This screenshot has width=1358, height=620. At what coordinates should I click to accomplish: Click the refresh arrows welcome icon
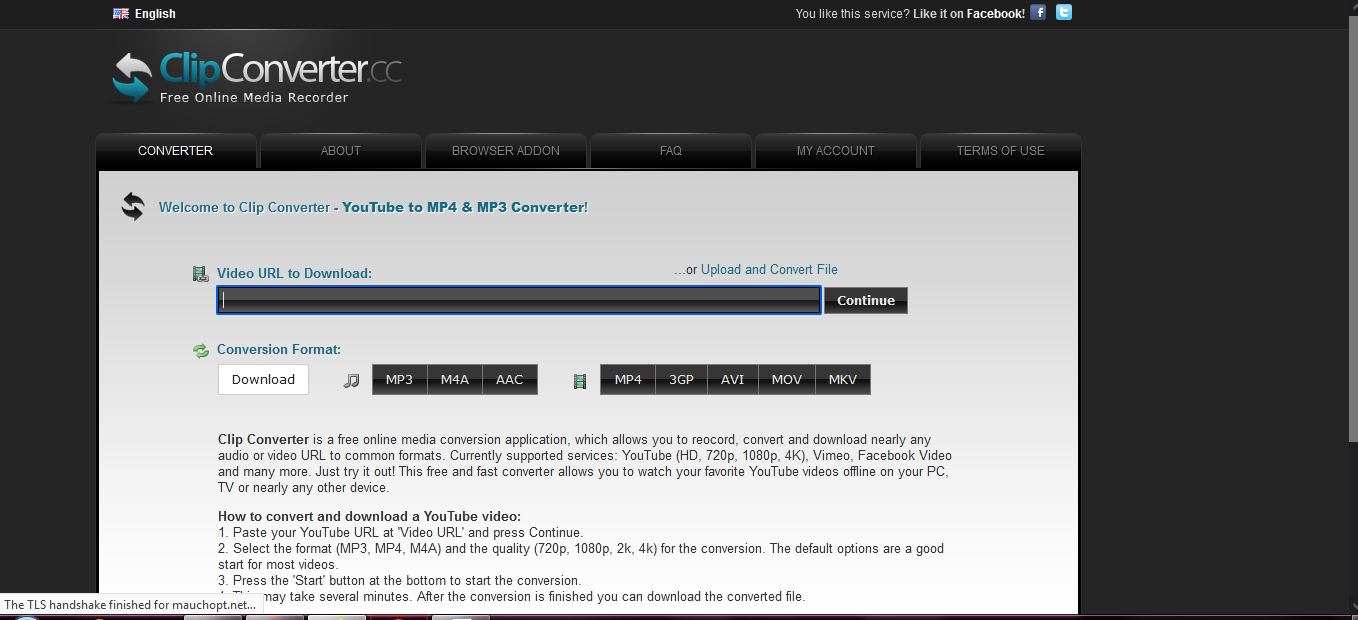pos(133,207)
